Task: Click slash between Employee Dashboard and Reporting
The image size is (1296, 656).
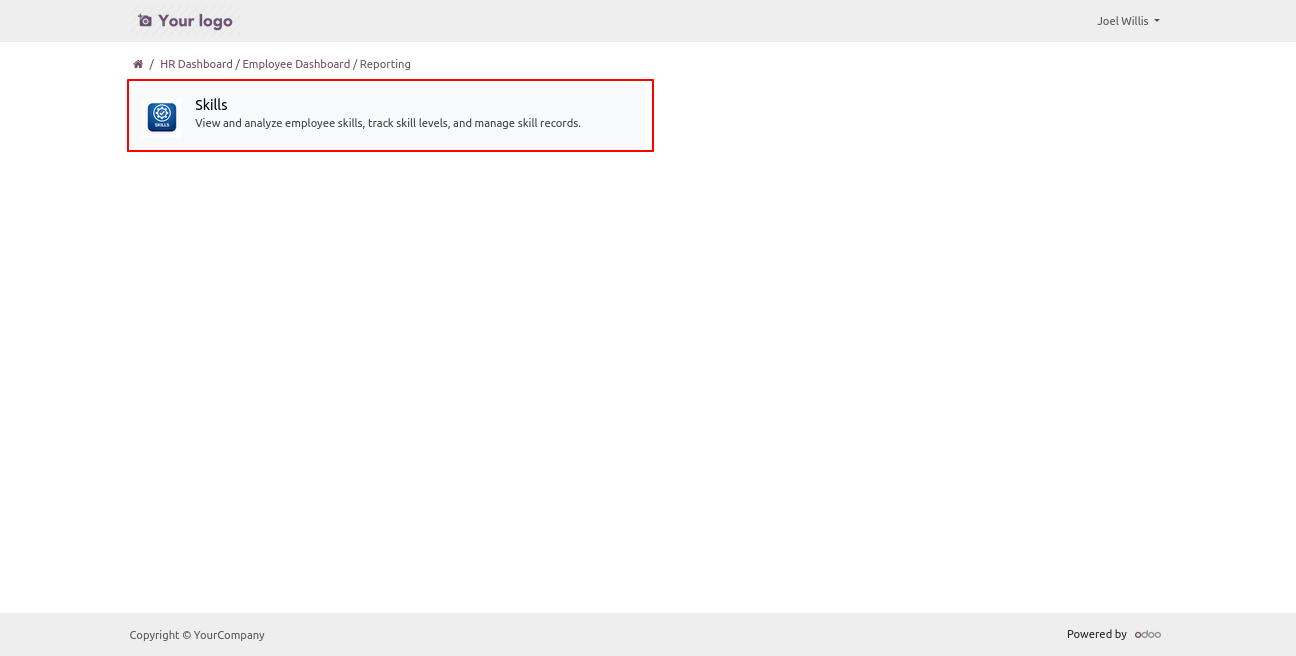Action: 355,64
